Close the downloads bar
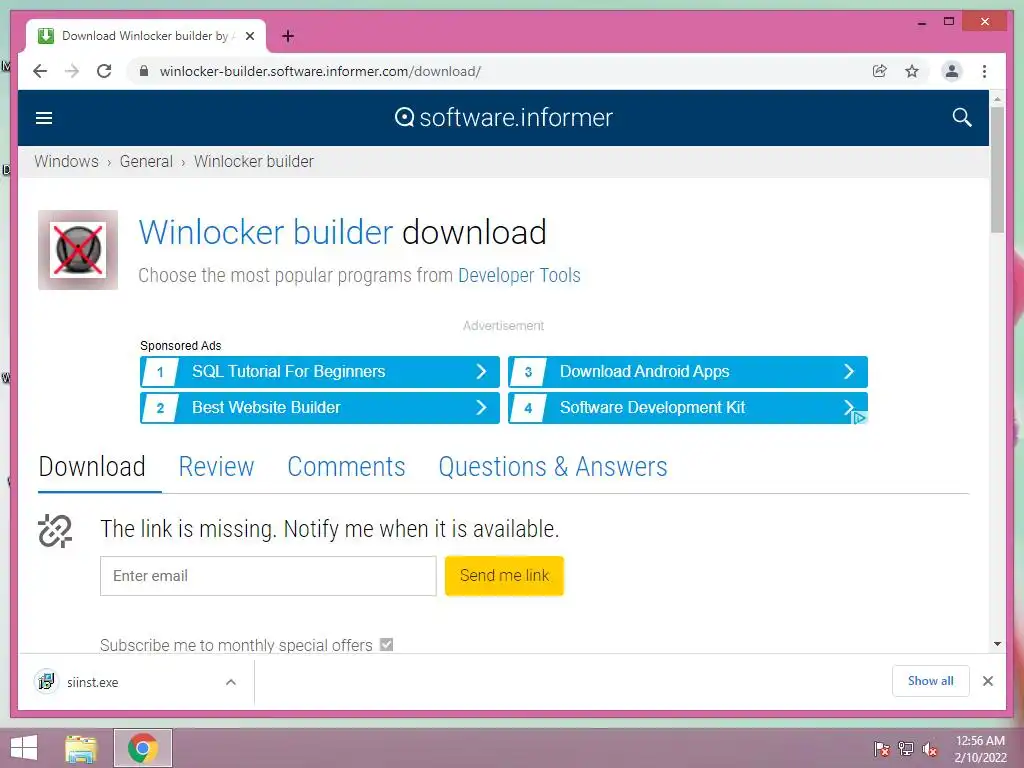The width and height of the screenshot is (1024, 768). [x=987, y=681]
